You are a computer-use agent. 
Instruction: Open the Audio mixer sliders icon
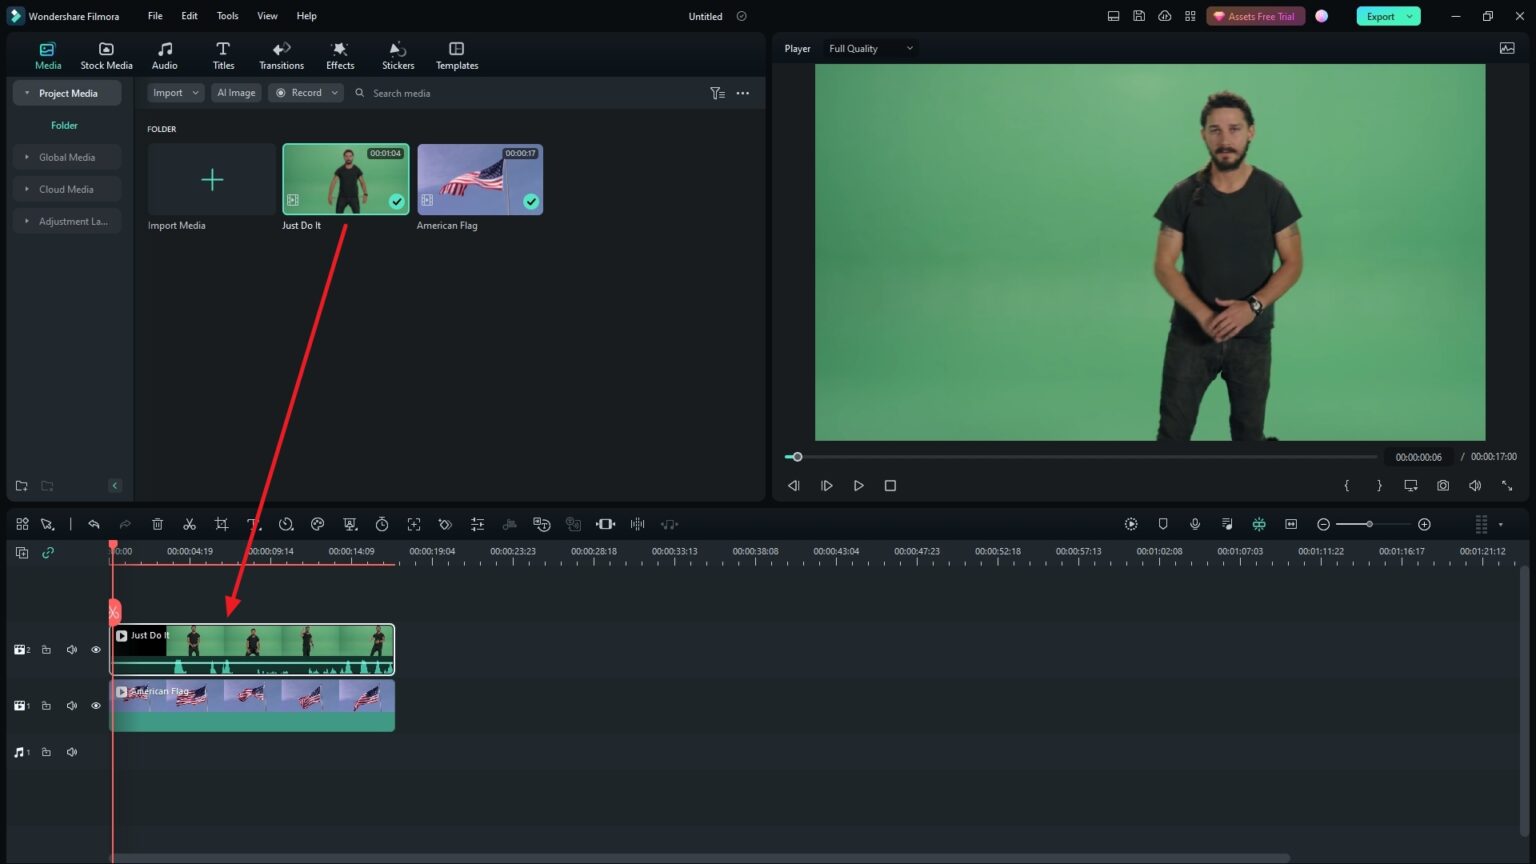478,523
